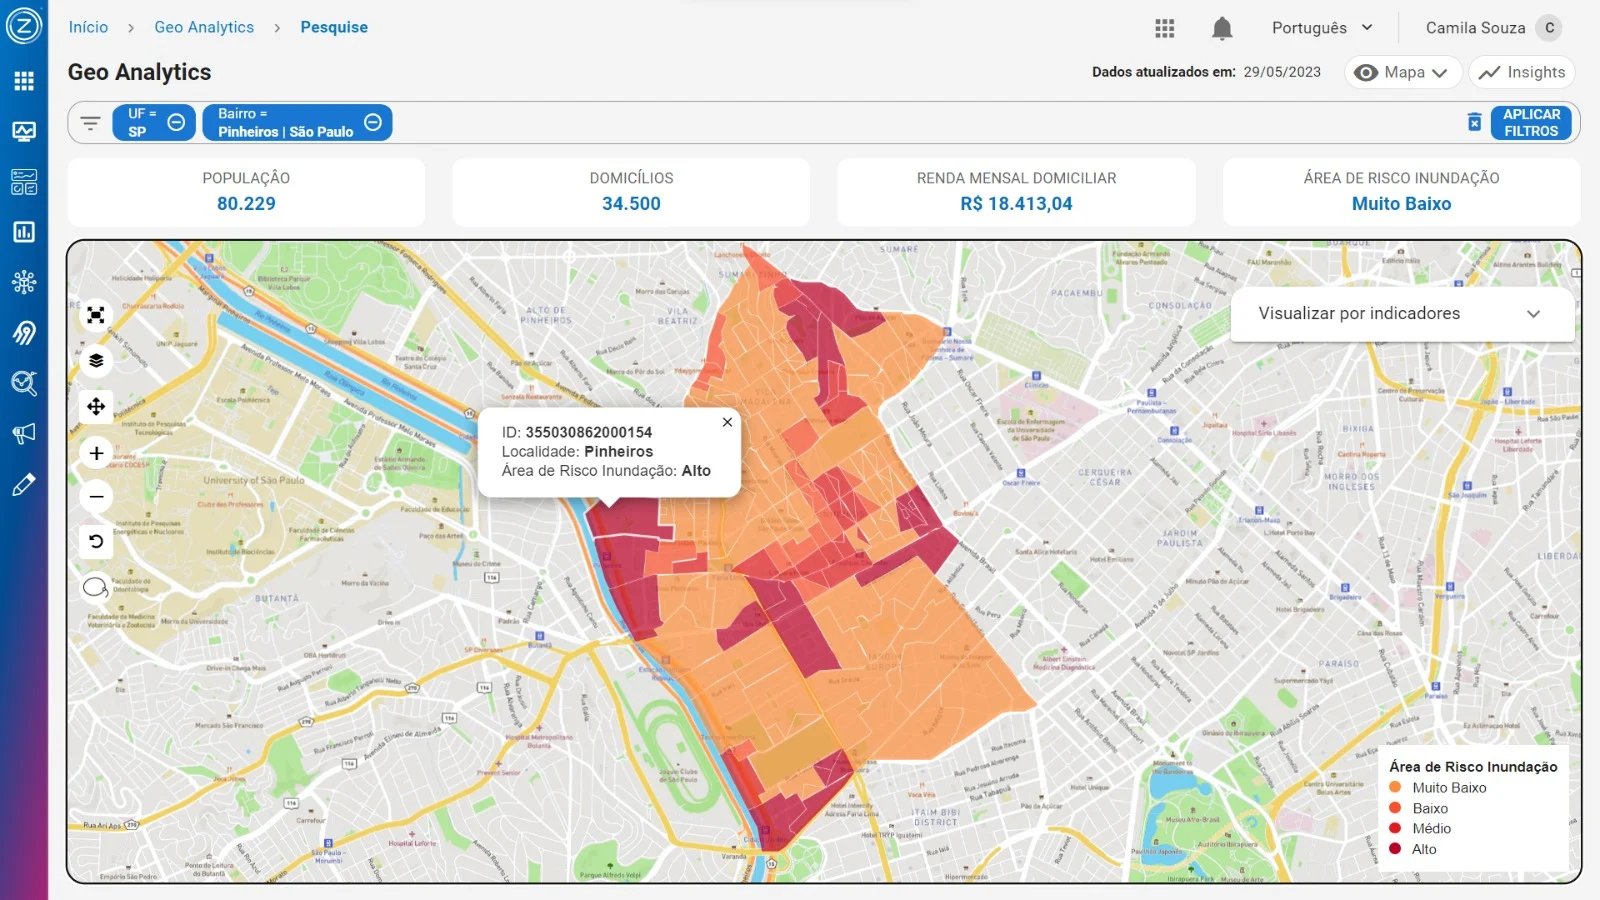Click the fullscreen map icon
1600x900 pixels.
click(96, 316)
